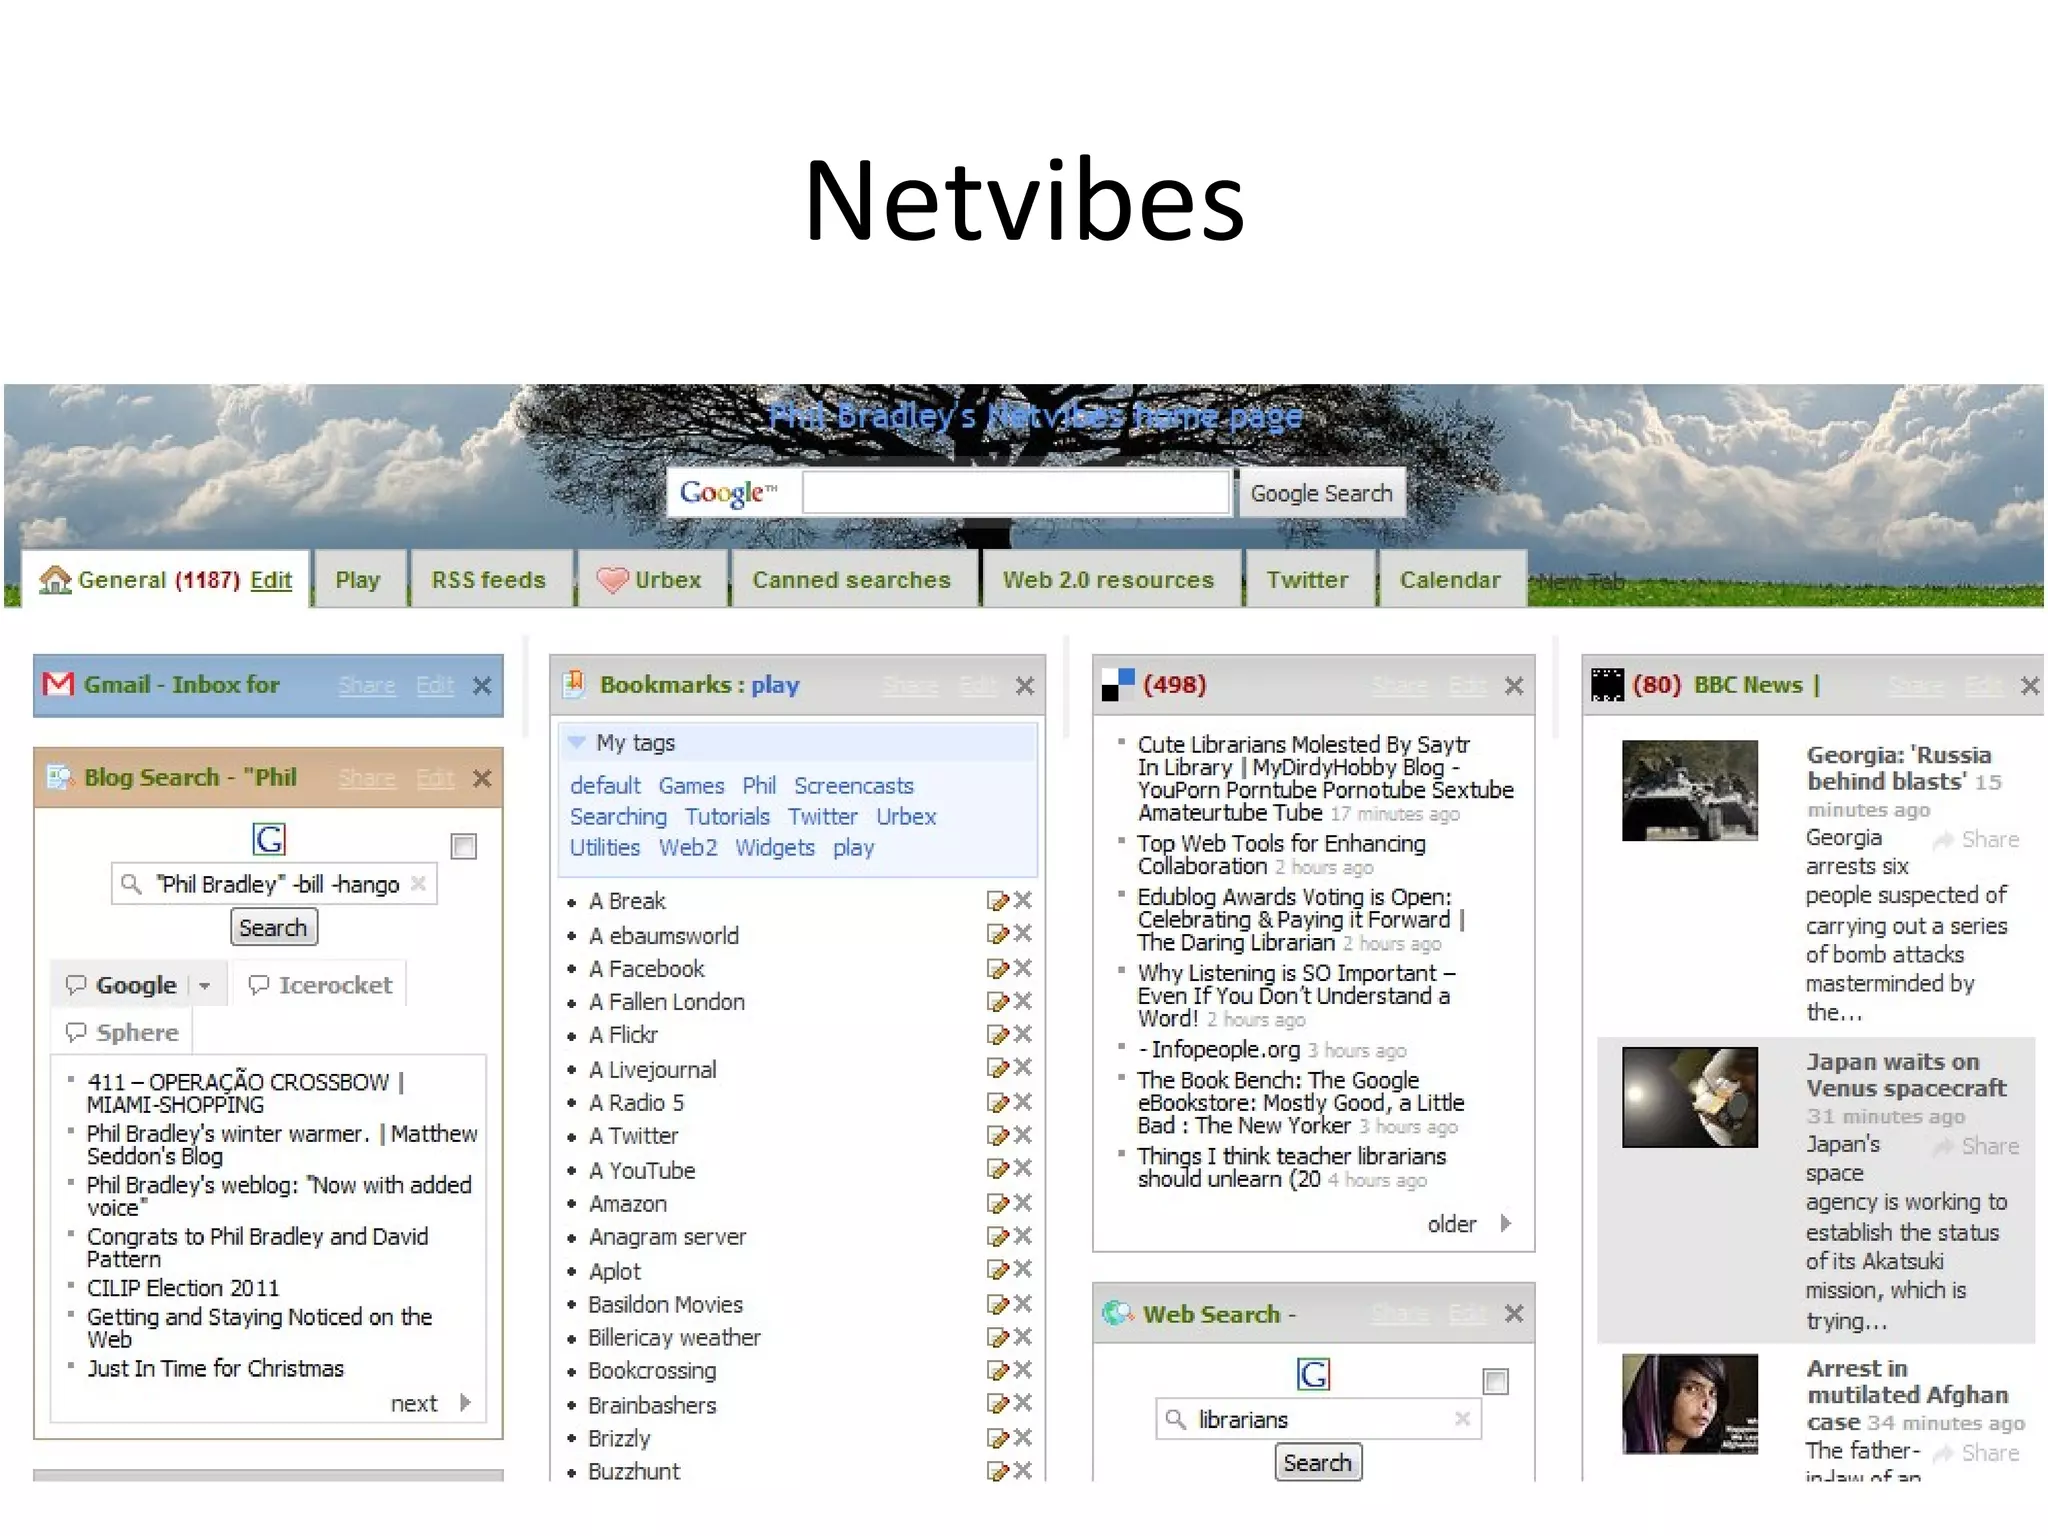Close the (498) Delicious widget

point(1514,686)
